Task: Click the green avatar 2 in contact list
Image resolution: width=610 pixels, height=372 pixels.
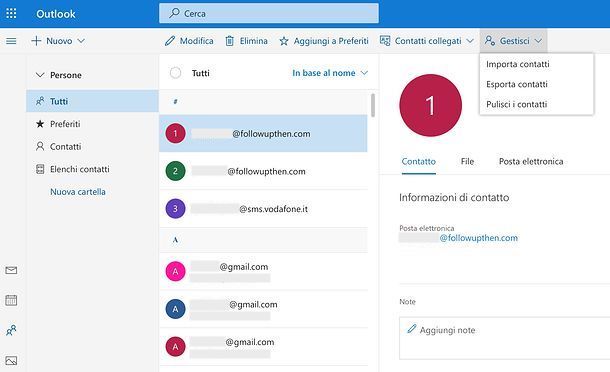Action: 175,171
